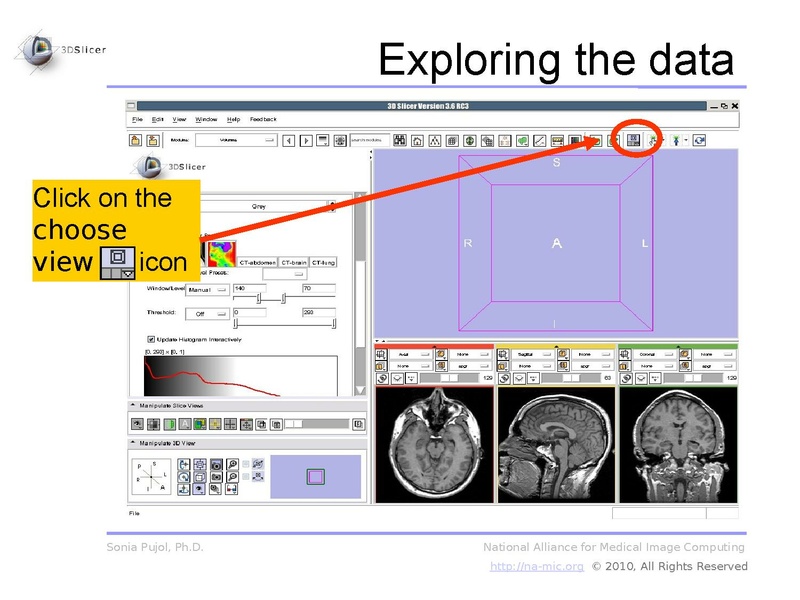Click the Grey volume selector button
Screen dimensions: 800x600
258,207
